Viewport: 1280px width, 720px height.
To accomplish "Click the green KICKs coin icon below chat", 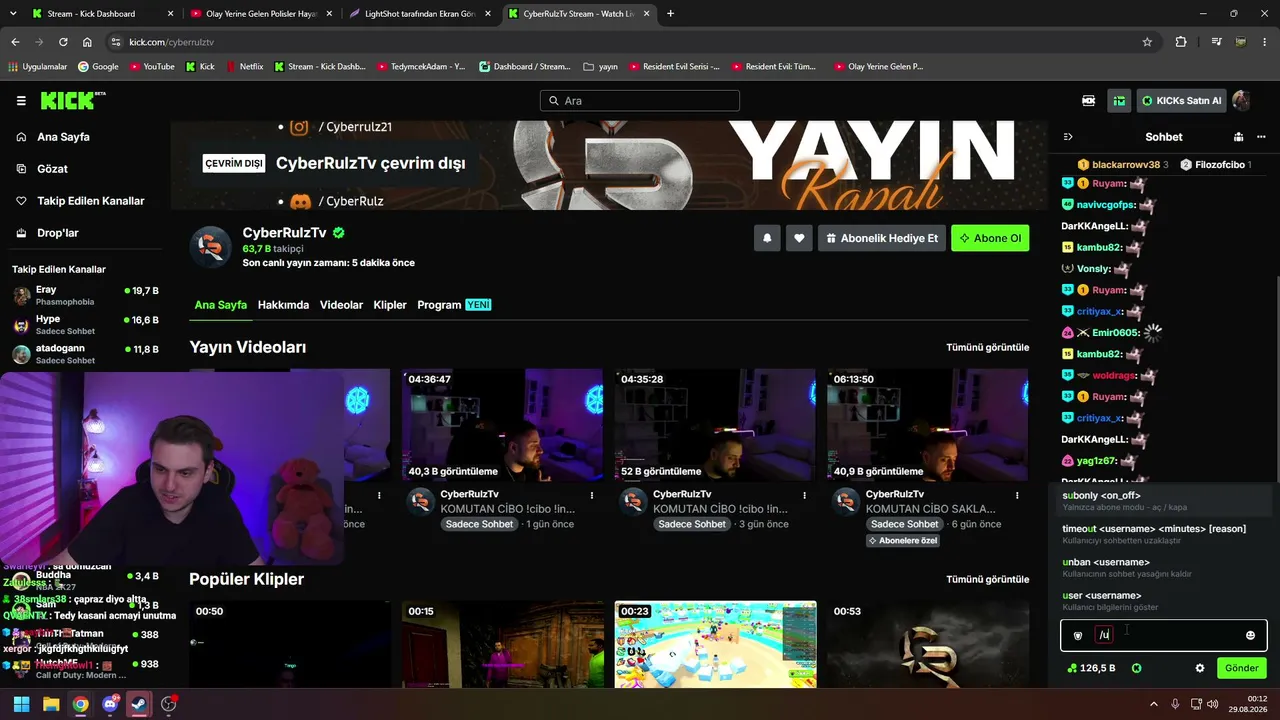I will pos(1136,668).
